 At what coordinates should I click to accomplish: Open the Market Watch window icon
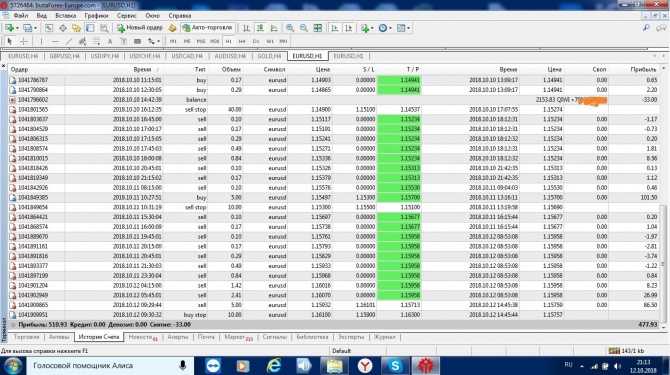49,28
